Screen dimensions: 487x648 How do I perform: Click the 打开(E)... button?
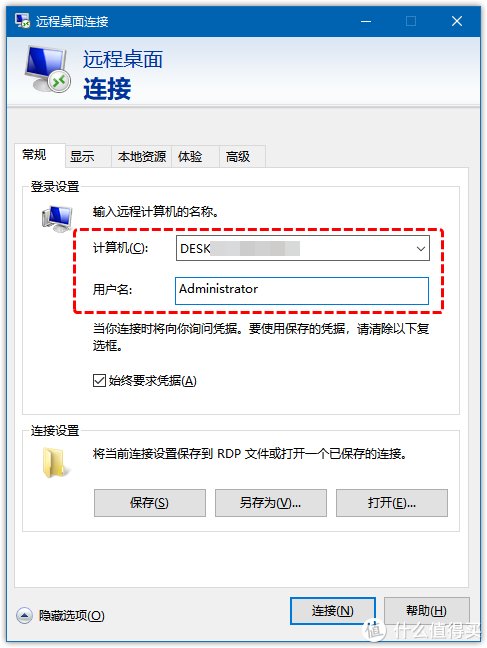click(392, 503)
